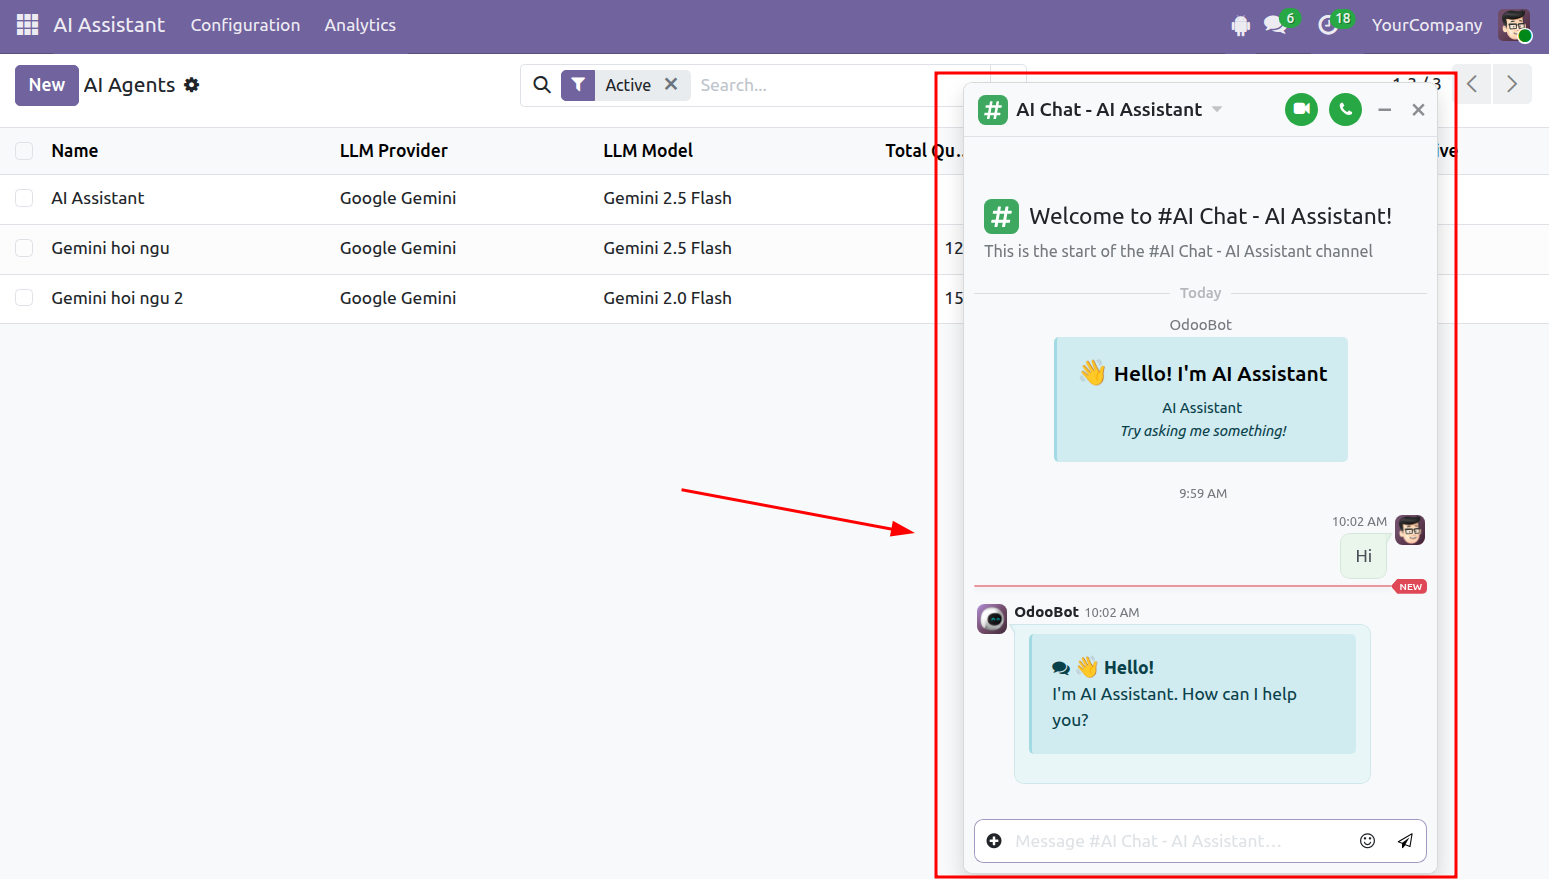Image resolution: width=1549 pixels, height=879 pixels.
Task: Sort by LLM Provider column
Action: pos(393,151)
